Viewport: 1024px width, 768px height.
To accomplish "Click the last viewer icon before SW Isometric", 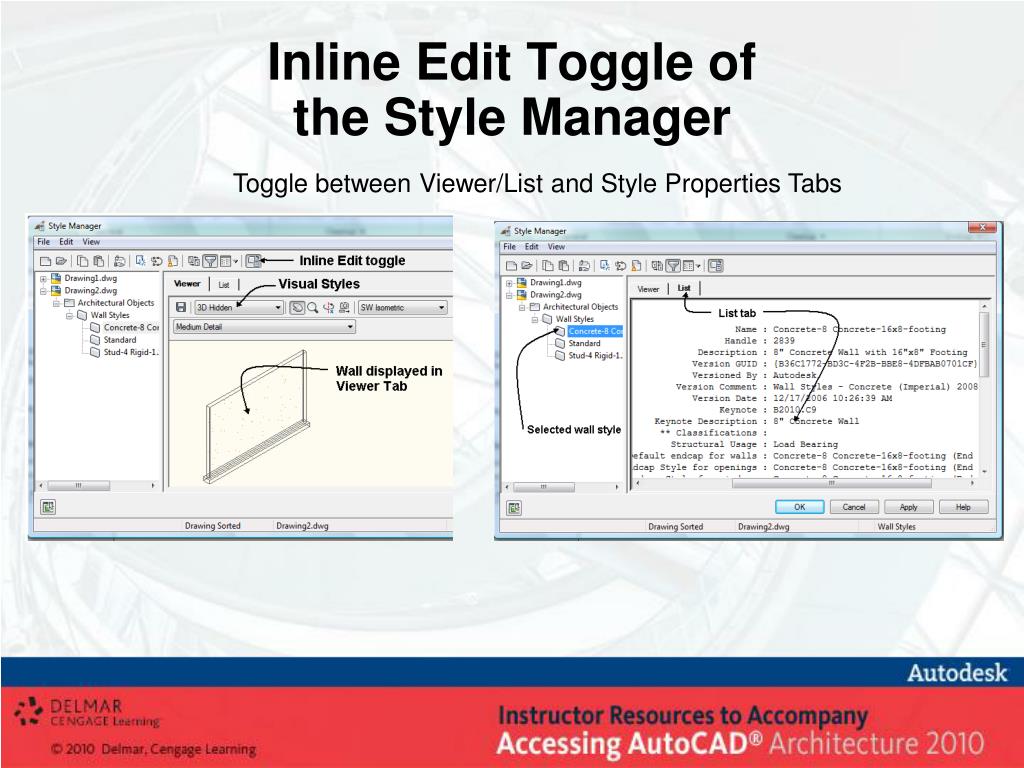I will (x=344, y=308).
